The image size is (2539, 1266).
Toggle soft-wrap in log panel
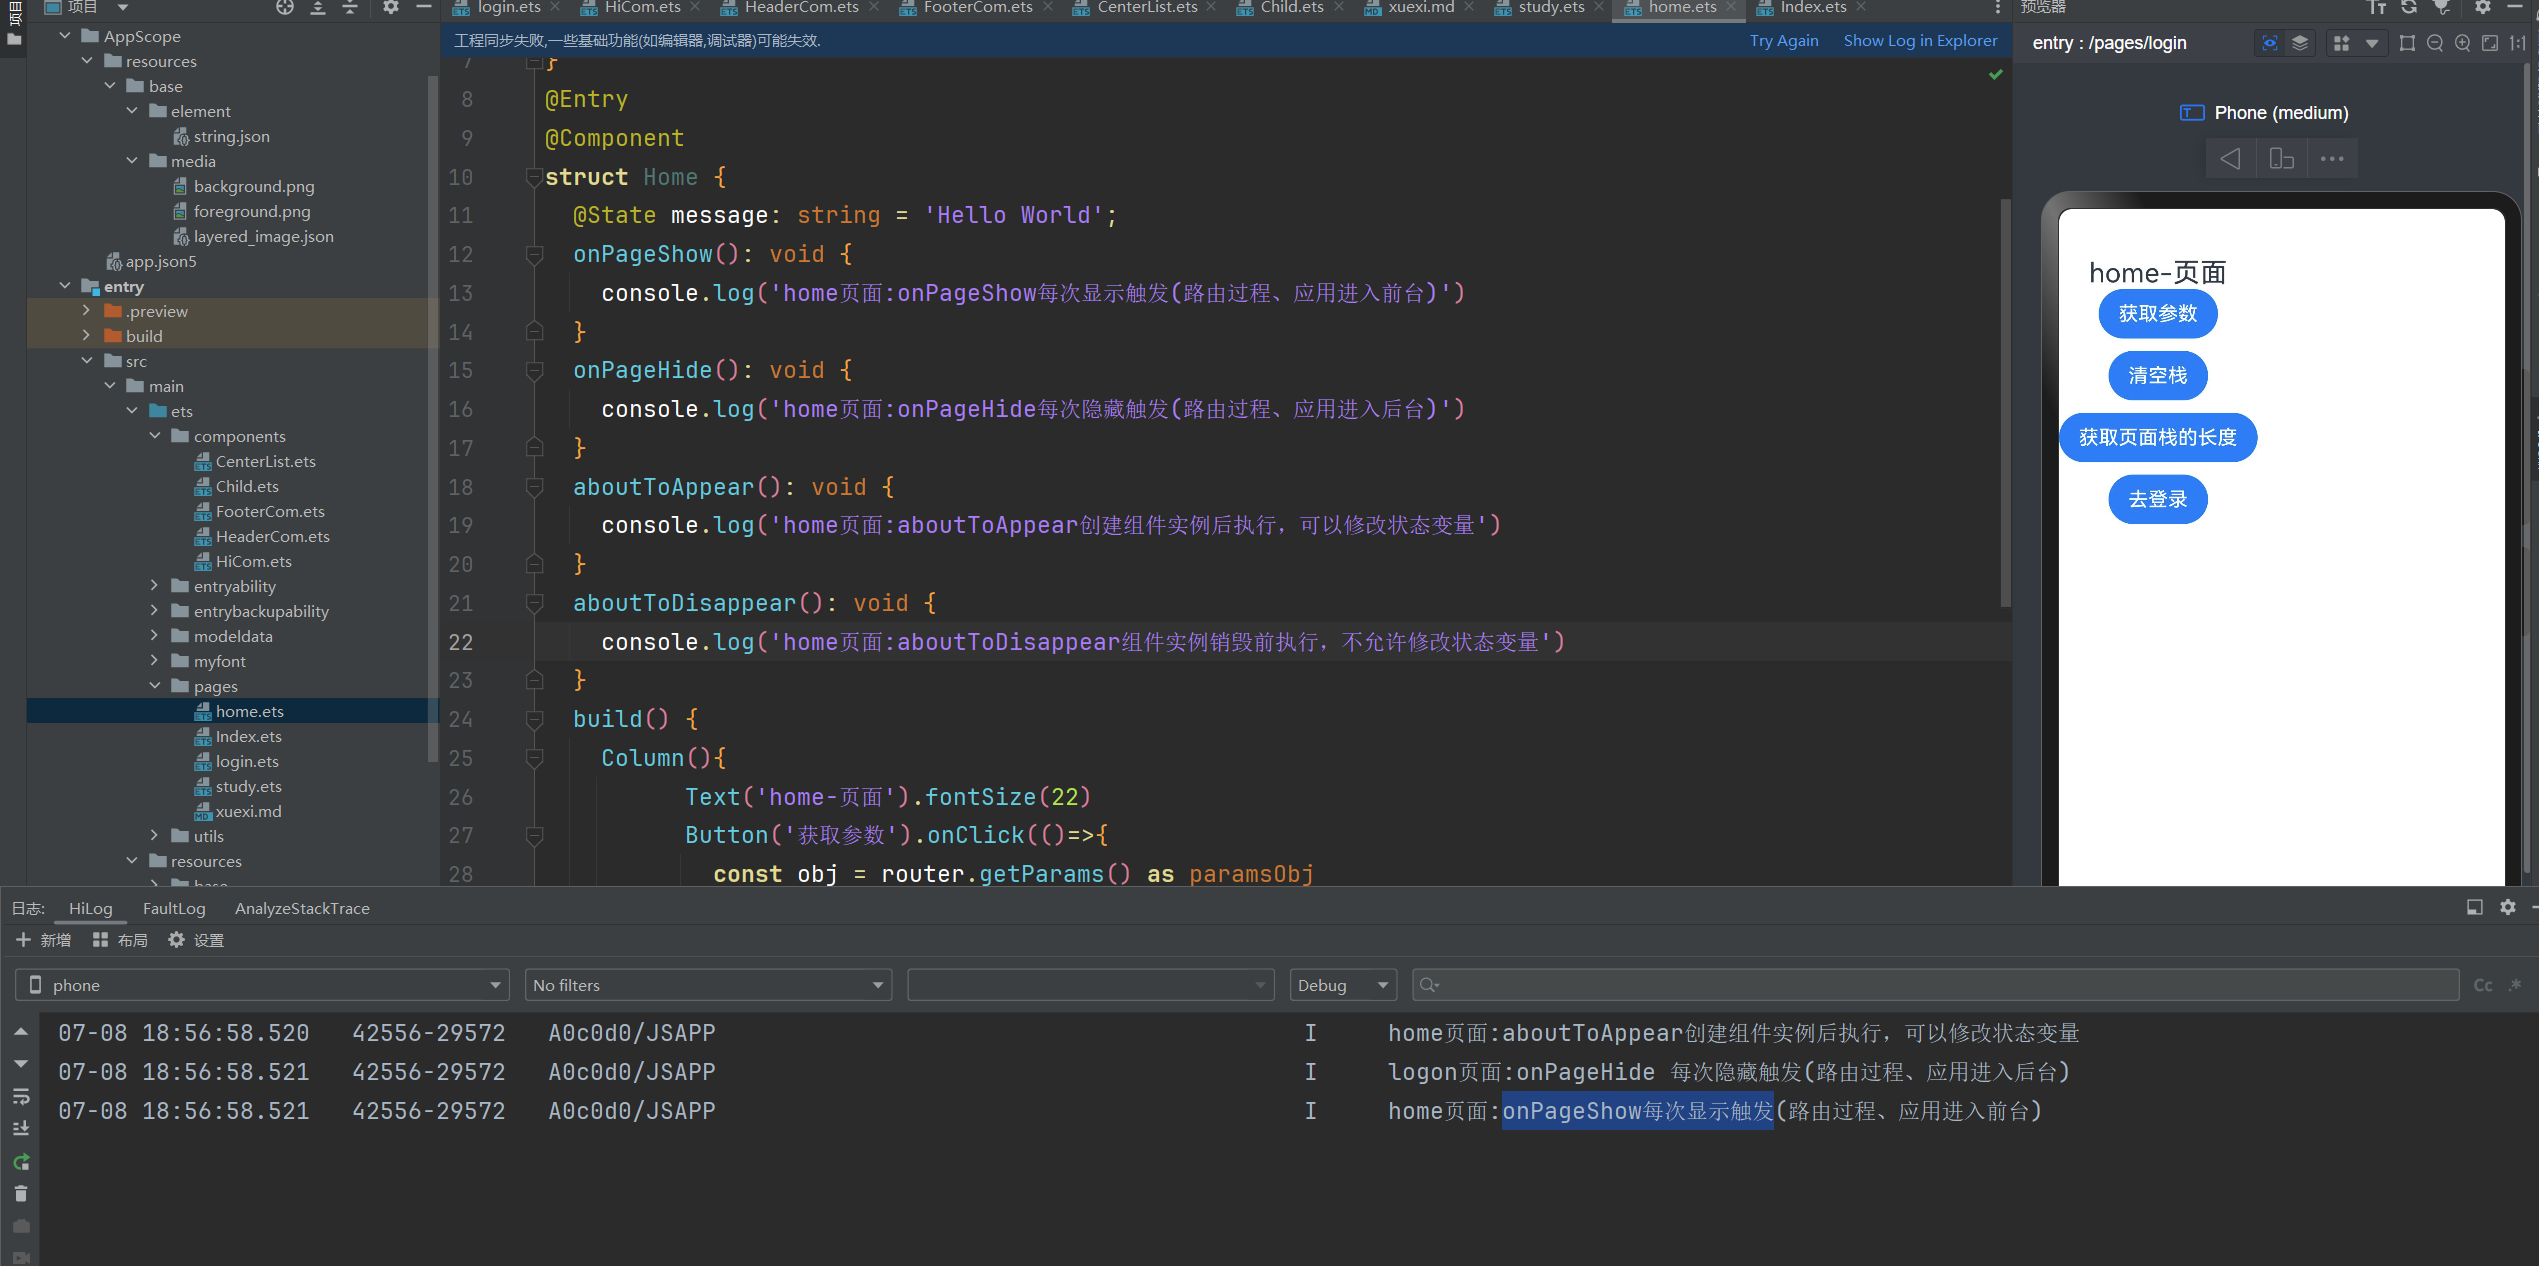[x=21, y=1097]
